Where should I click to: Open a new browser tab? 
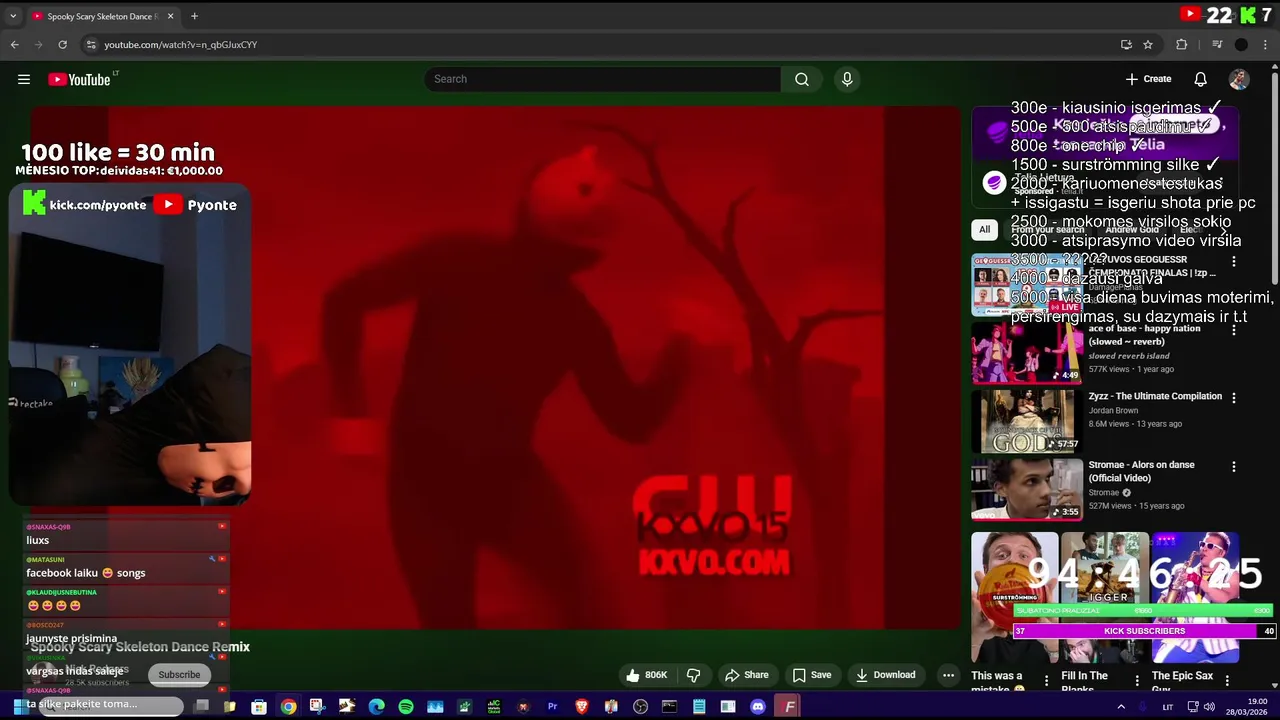click(194, 16)
